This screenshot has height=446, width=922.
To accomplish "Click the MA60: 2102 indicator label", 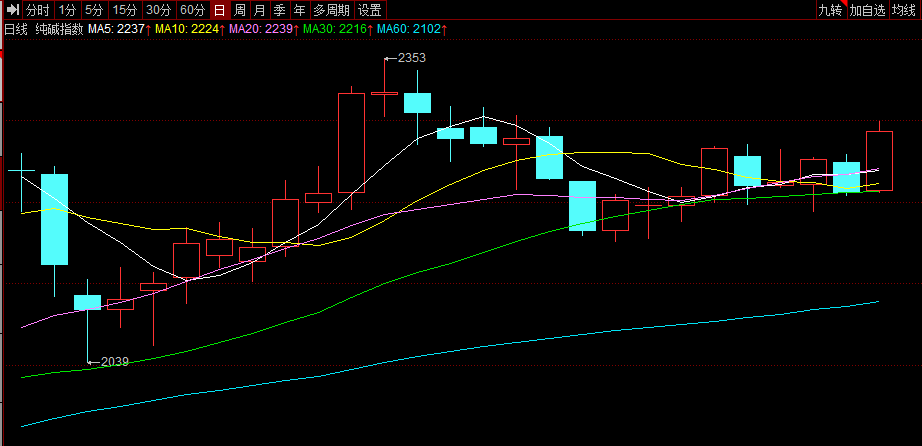I will [412, 29].
